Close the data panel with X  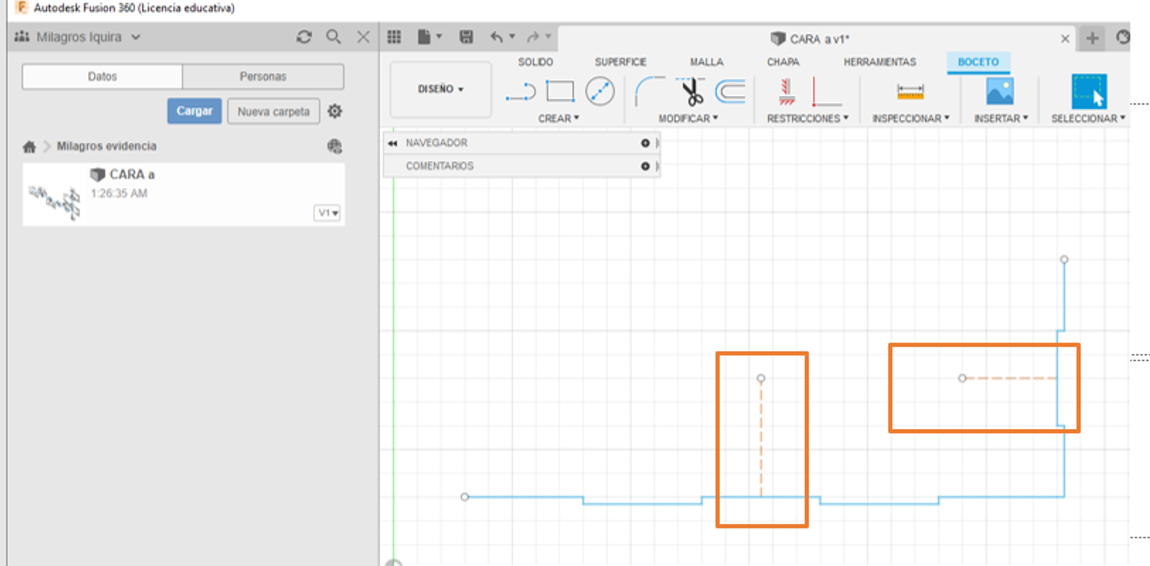[x=363, y=37]
